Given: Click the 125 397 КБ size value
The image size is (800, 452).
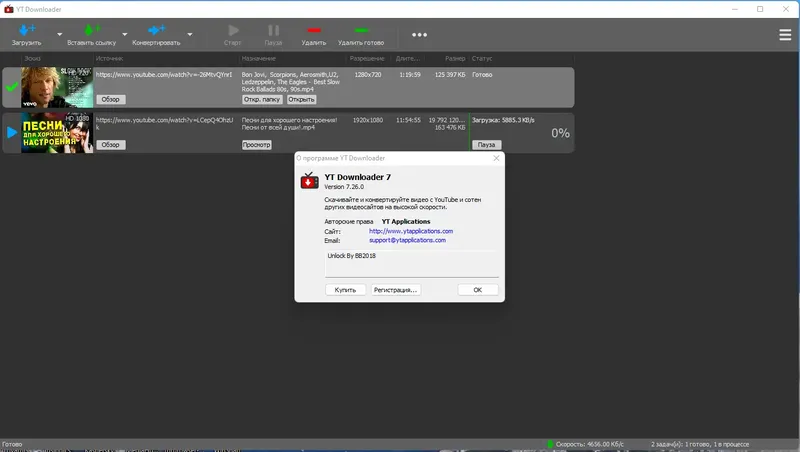Looking at the screenshot, I should 450,74.
